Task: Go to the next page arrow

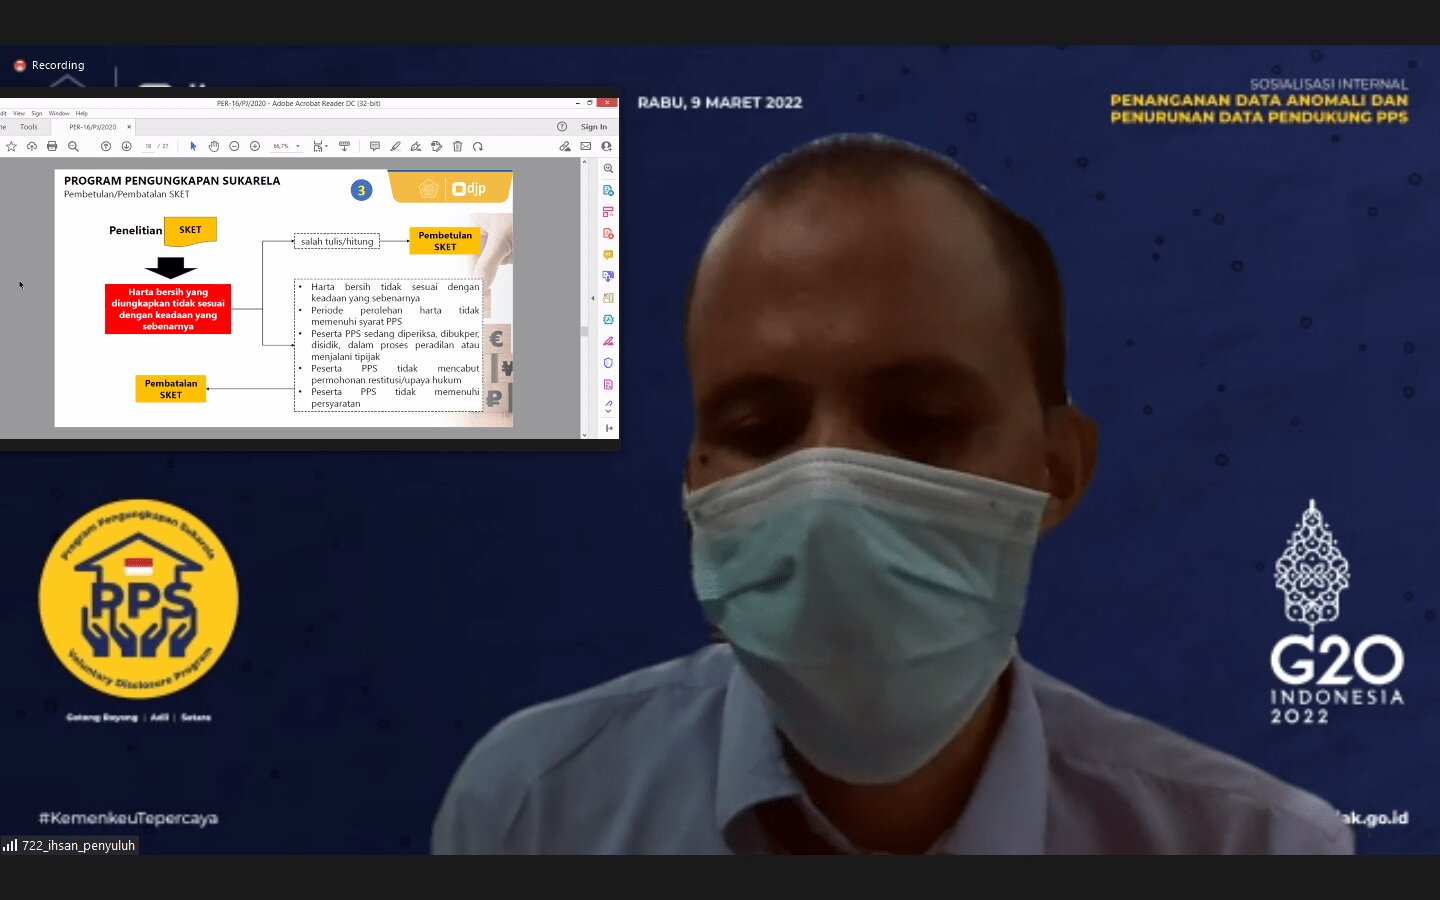Action: click(126, 146)
